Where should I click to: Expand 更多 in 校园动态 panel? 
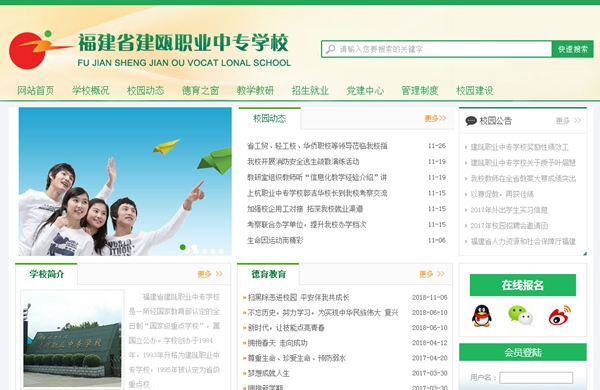(x=435, y=119)
